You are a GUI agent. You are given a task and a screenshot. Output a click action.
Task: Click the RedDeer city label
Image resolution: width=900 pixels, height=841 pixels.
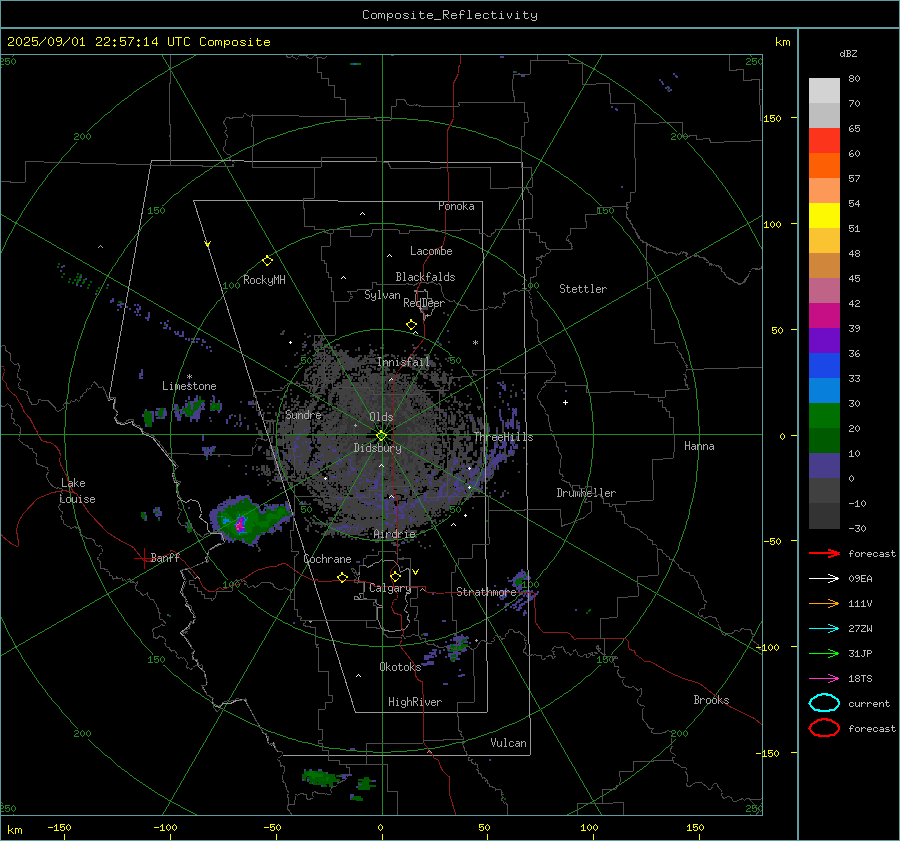coord(424,303)
